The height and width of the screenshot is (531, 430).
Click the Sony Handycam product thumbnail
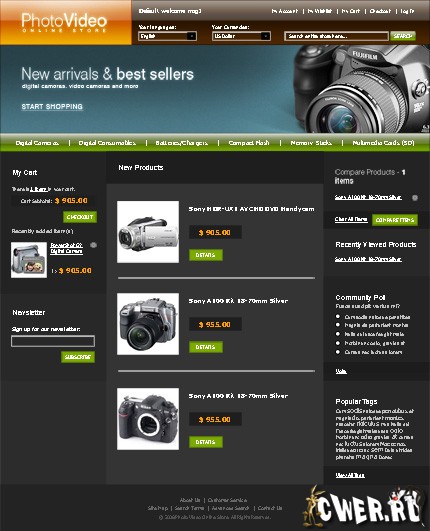tap(148, 232)
